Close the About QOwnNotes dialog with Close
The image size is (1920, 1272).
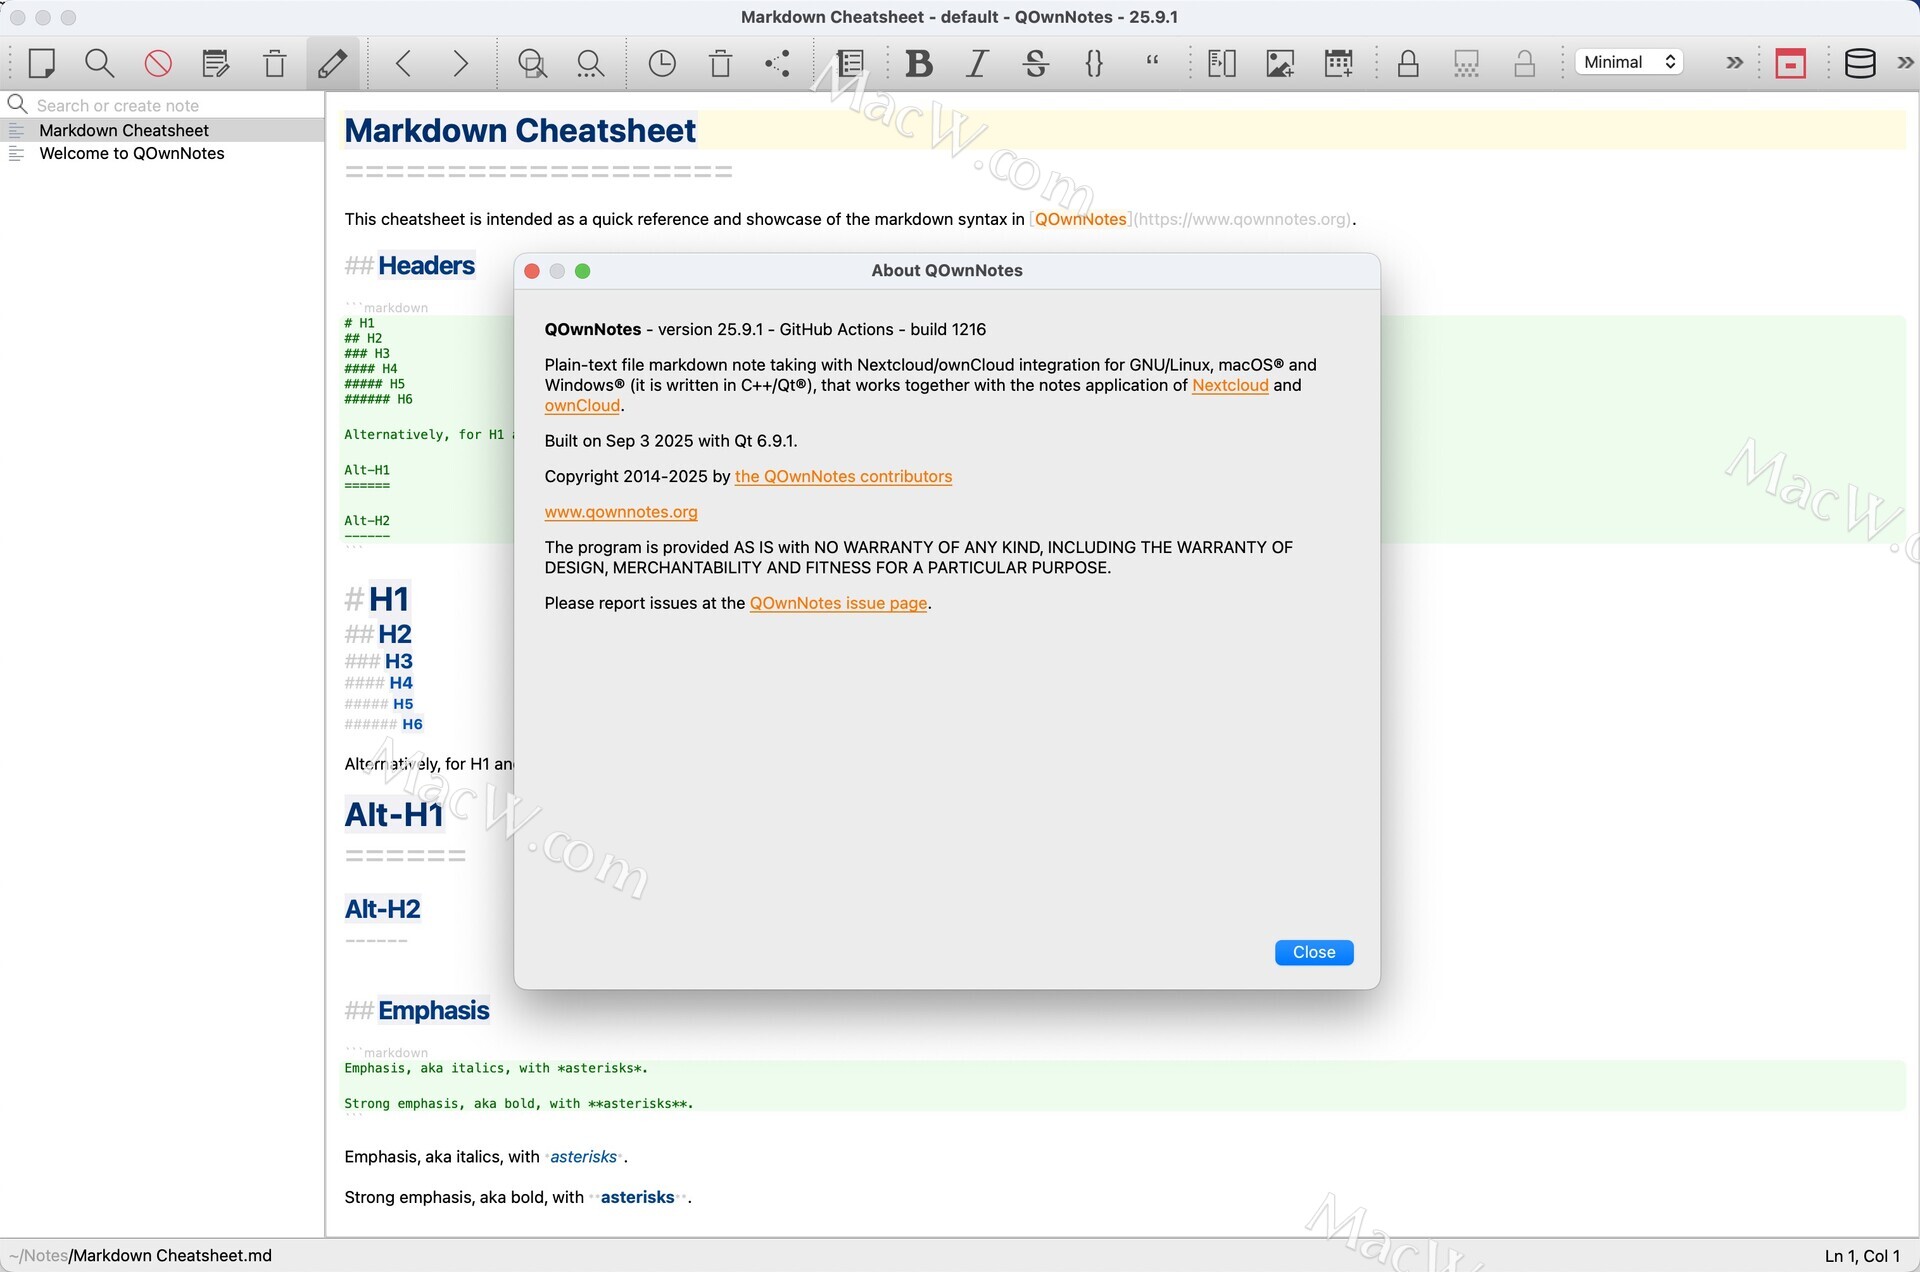1314,952
